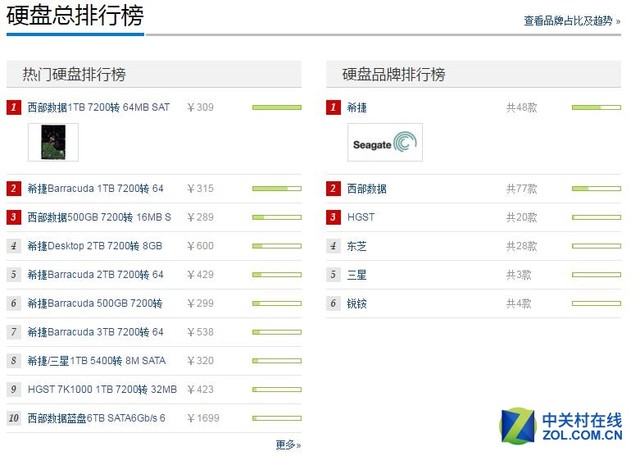Click rank badge 3 beside HGST brand

coord(333,217)
